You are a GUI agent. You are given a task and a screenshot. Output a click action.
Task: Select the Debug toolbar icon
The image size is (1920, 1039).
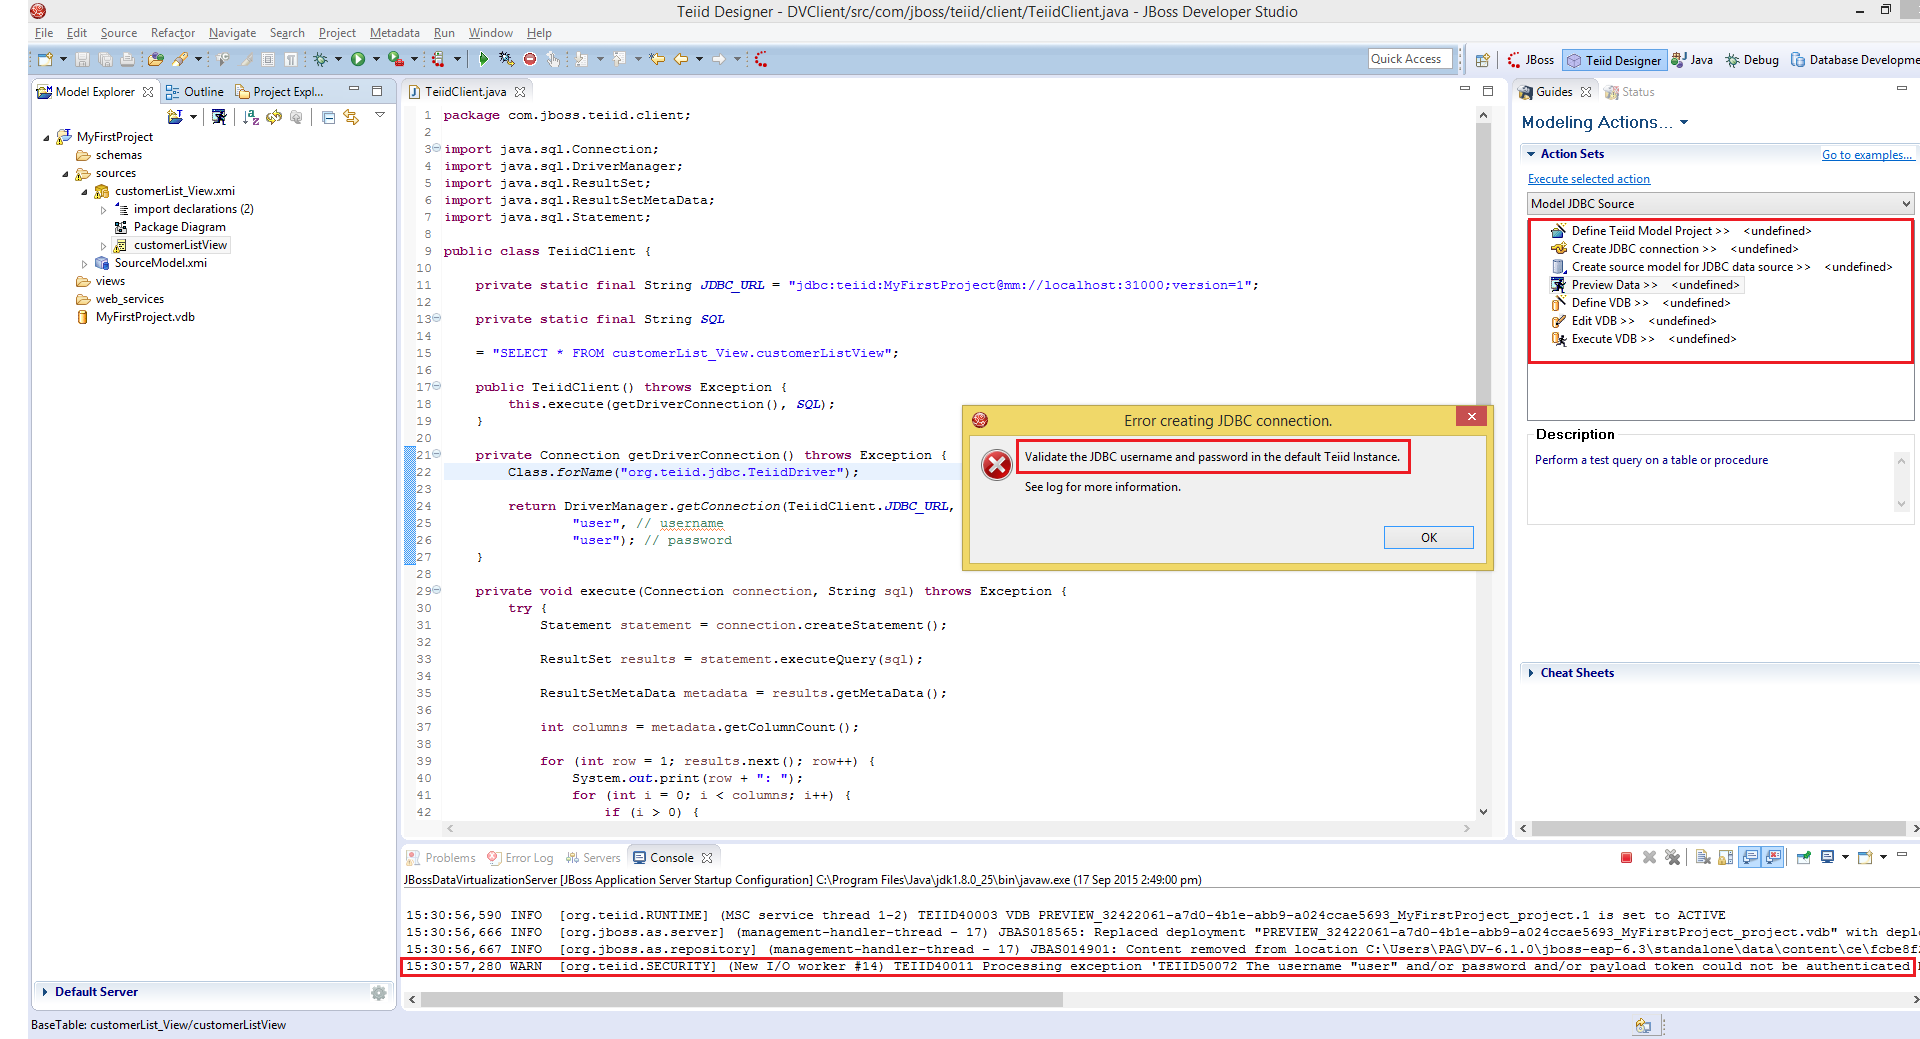[321, 59]
